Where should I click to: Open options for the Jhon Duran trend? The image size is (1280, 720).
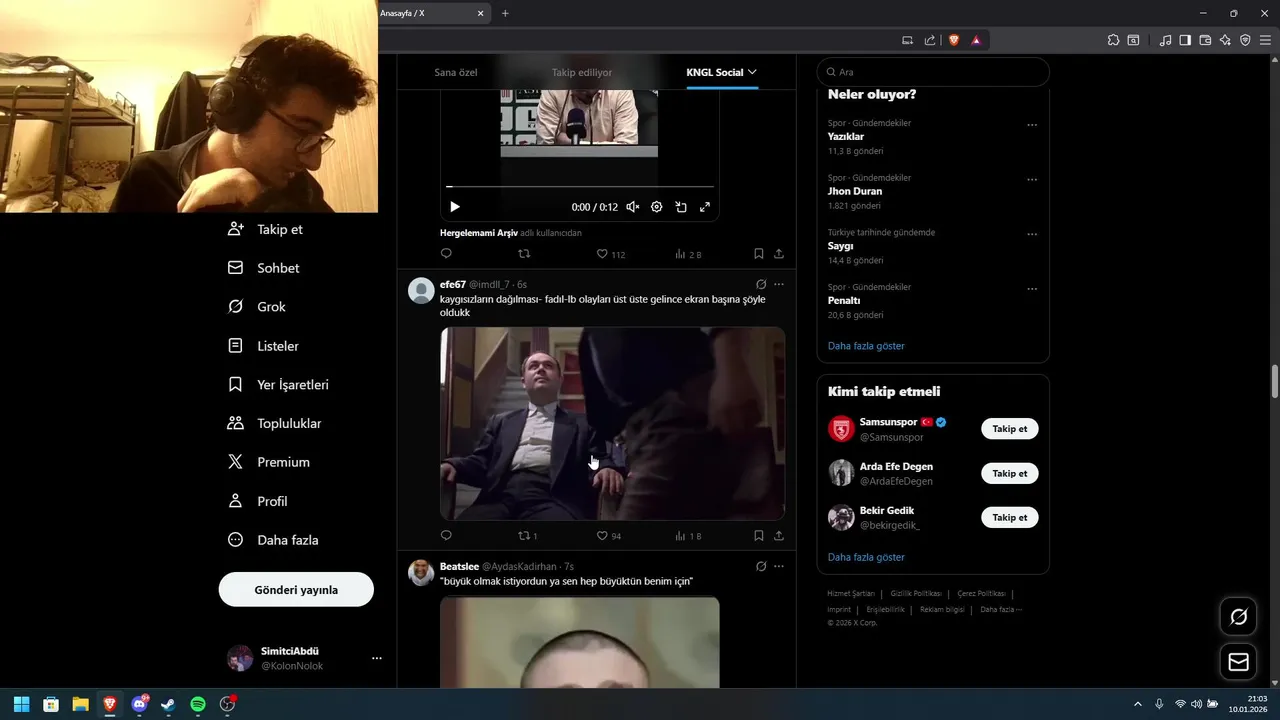[x=1032, y=180]
